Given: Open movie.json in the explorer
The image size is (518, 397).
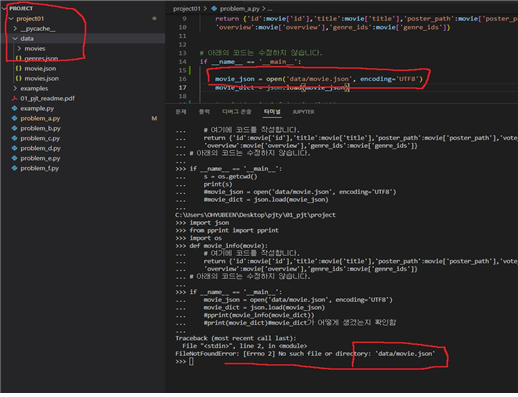Looking at the screenshot, I should coord(40,68).
